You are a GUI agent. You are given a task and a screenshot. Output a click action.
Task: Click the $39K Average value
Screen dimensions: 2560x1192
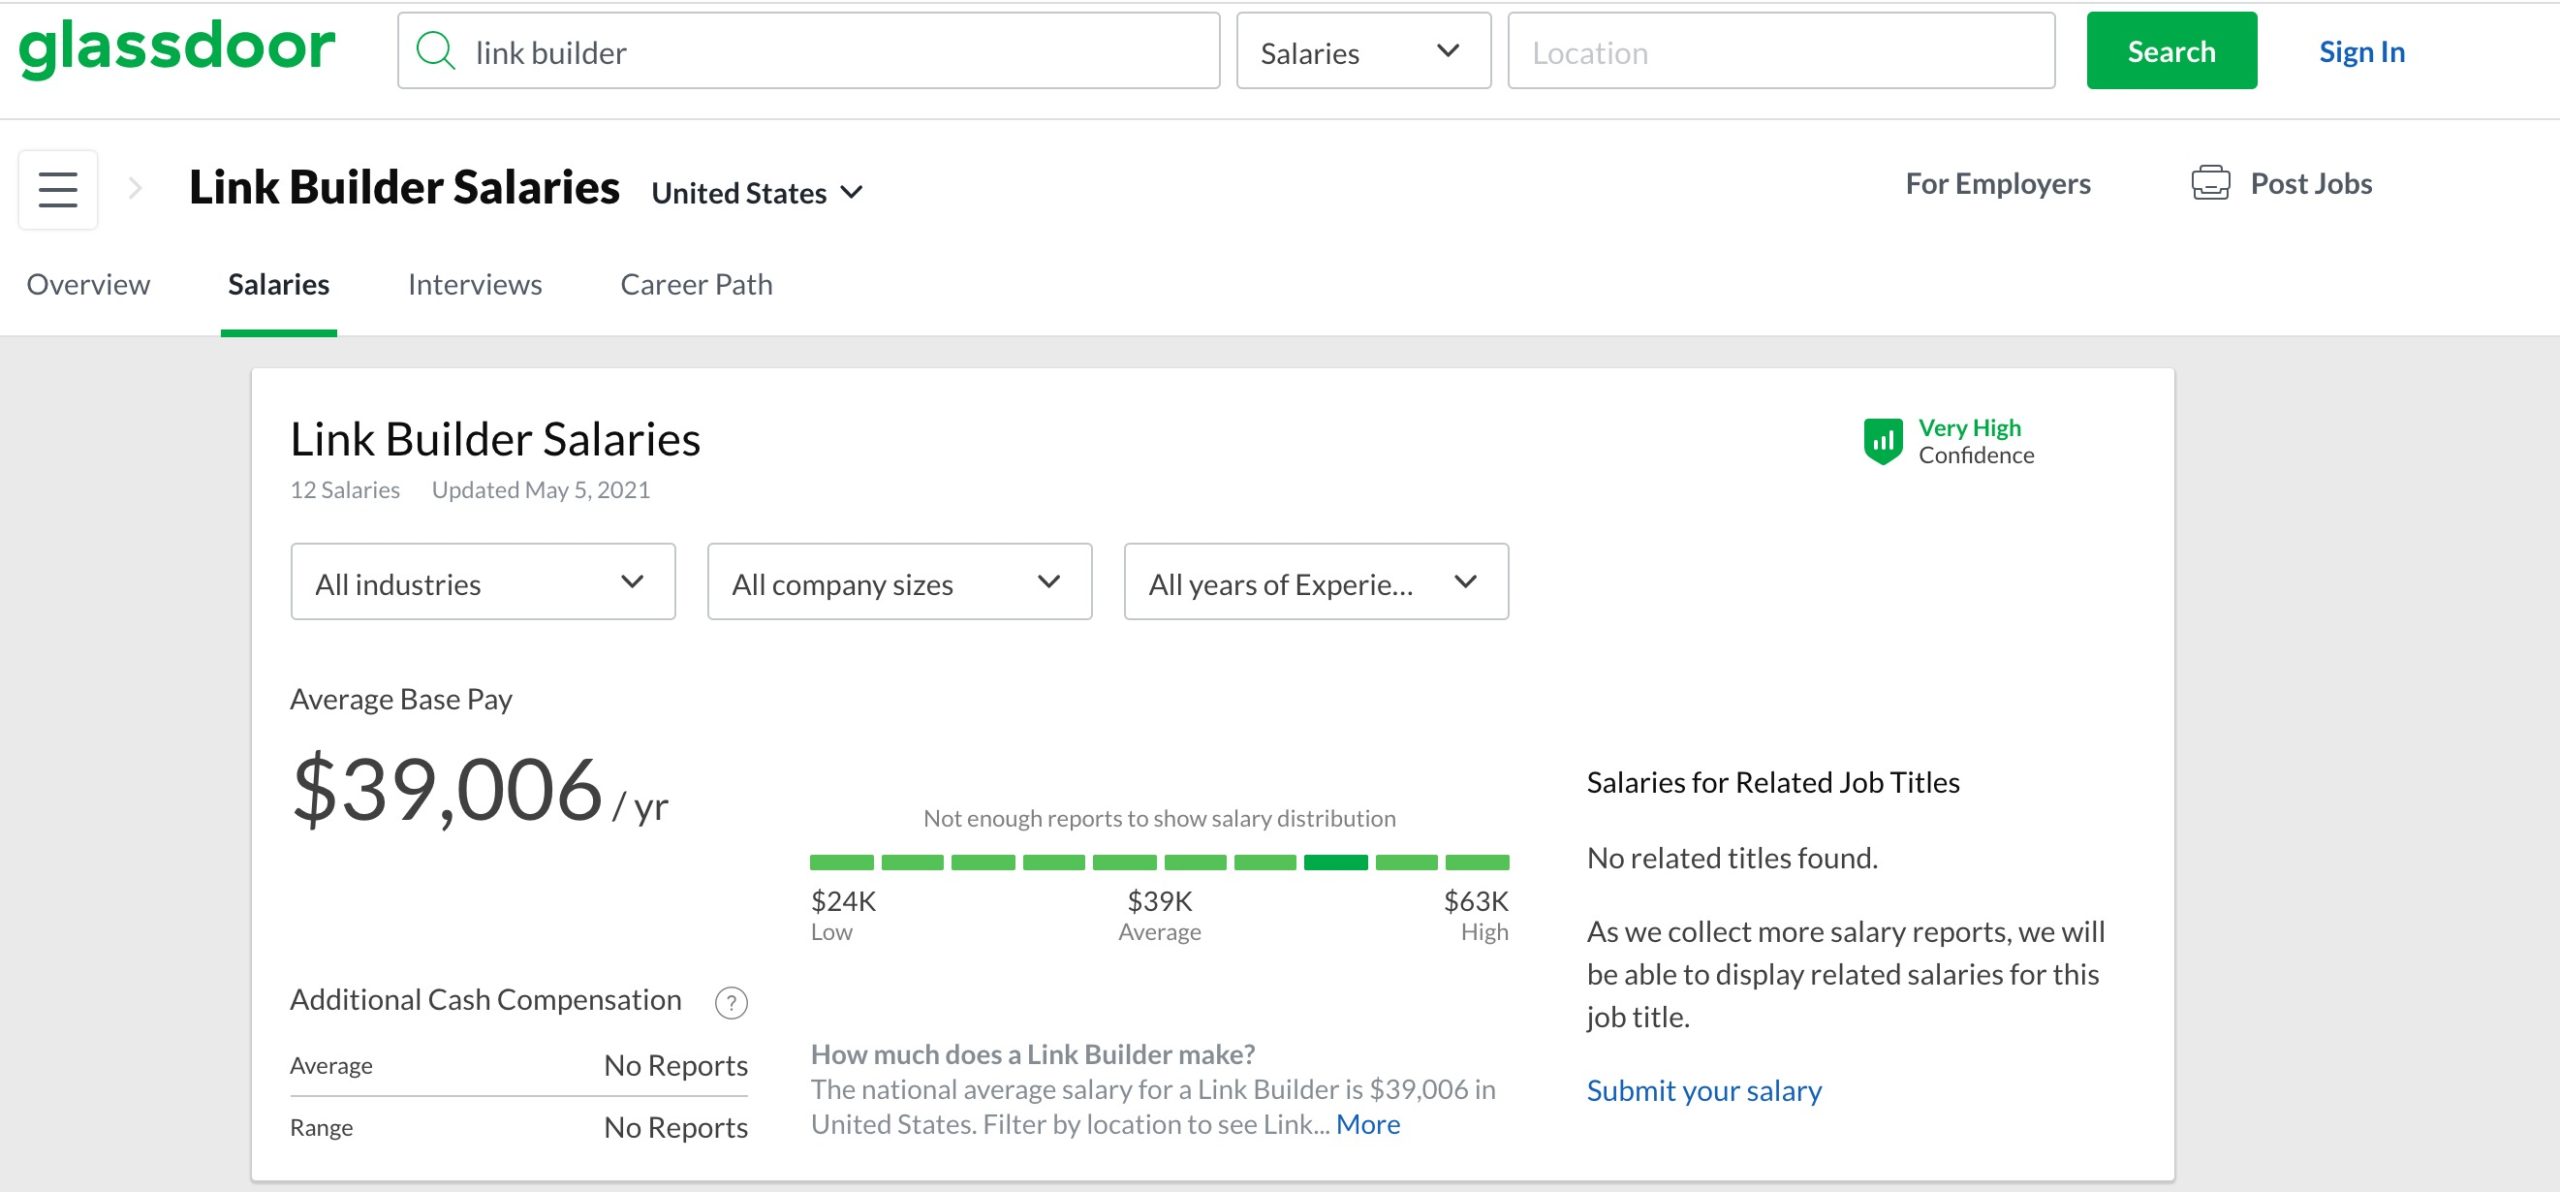(x=1160, y=902)
